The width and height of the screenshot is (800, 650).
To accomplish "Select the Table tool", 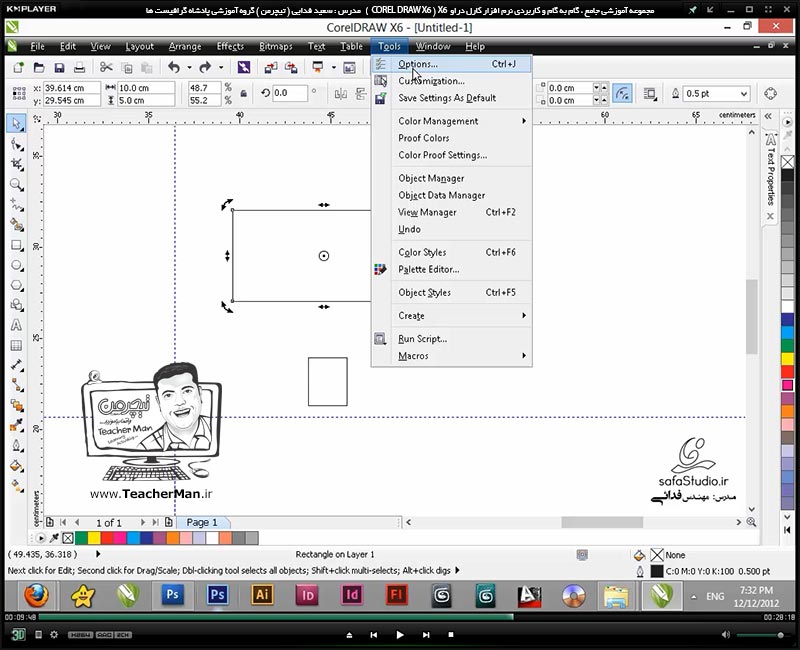I will point(16,345).
